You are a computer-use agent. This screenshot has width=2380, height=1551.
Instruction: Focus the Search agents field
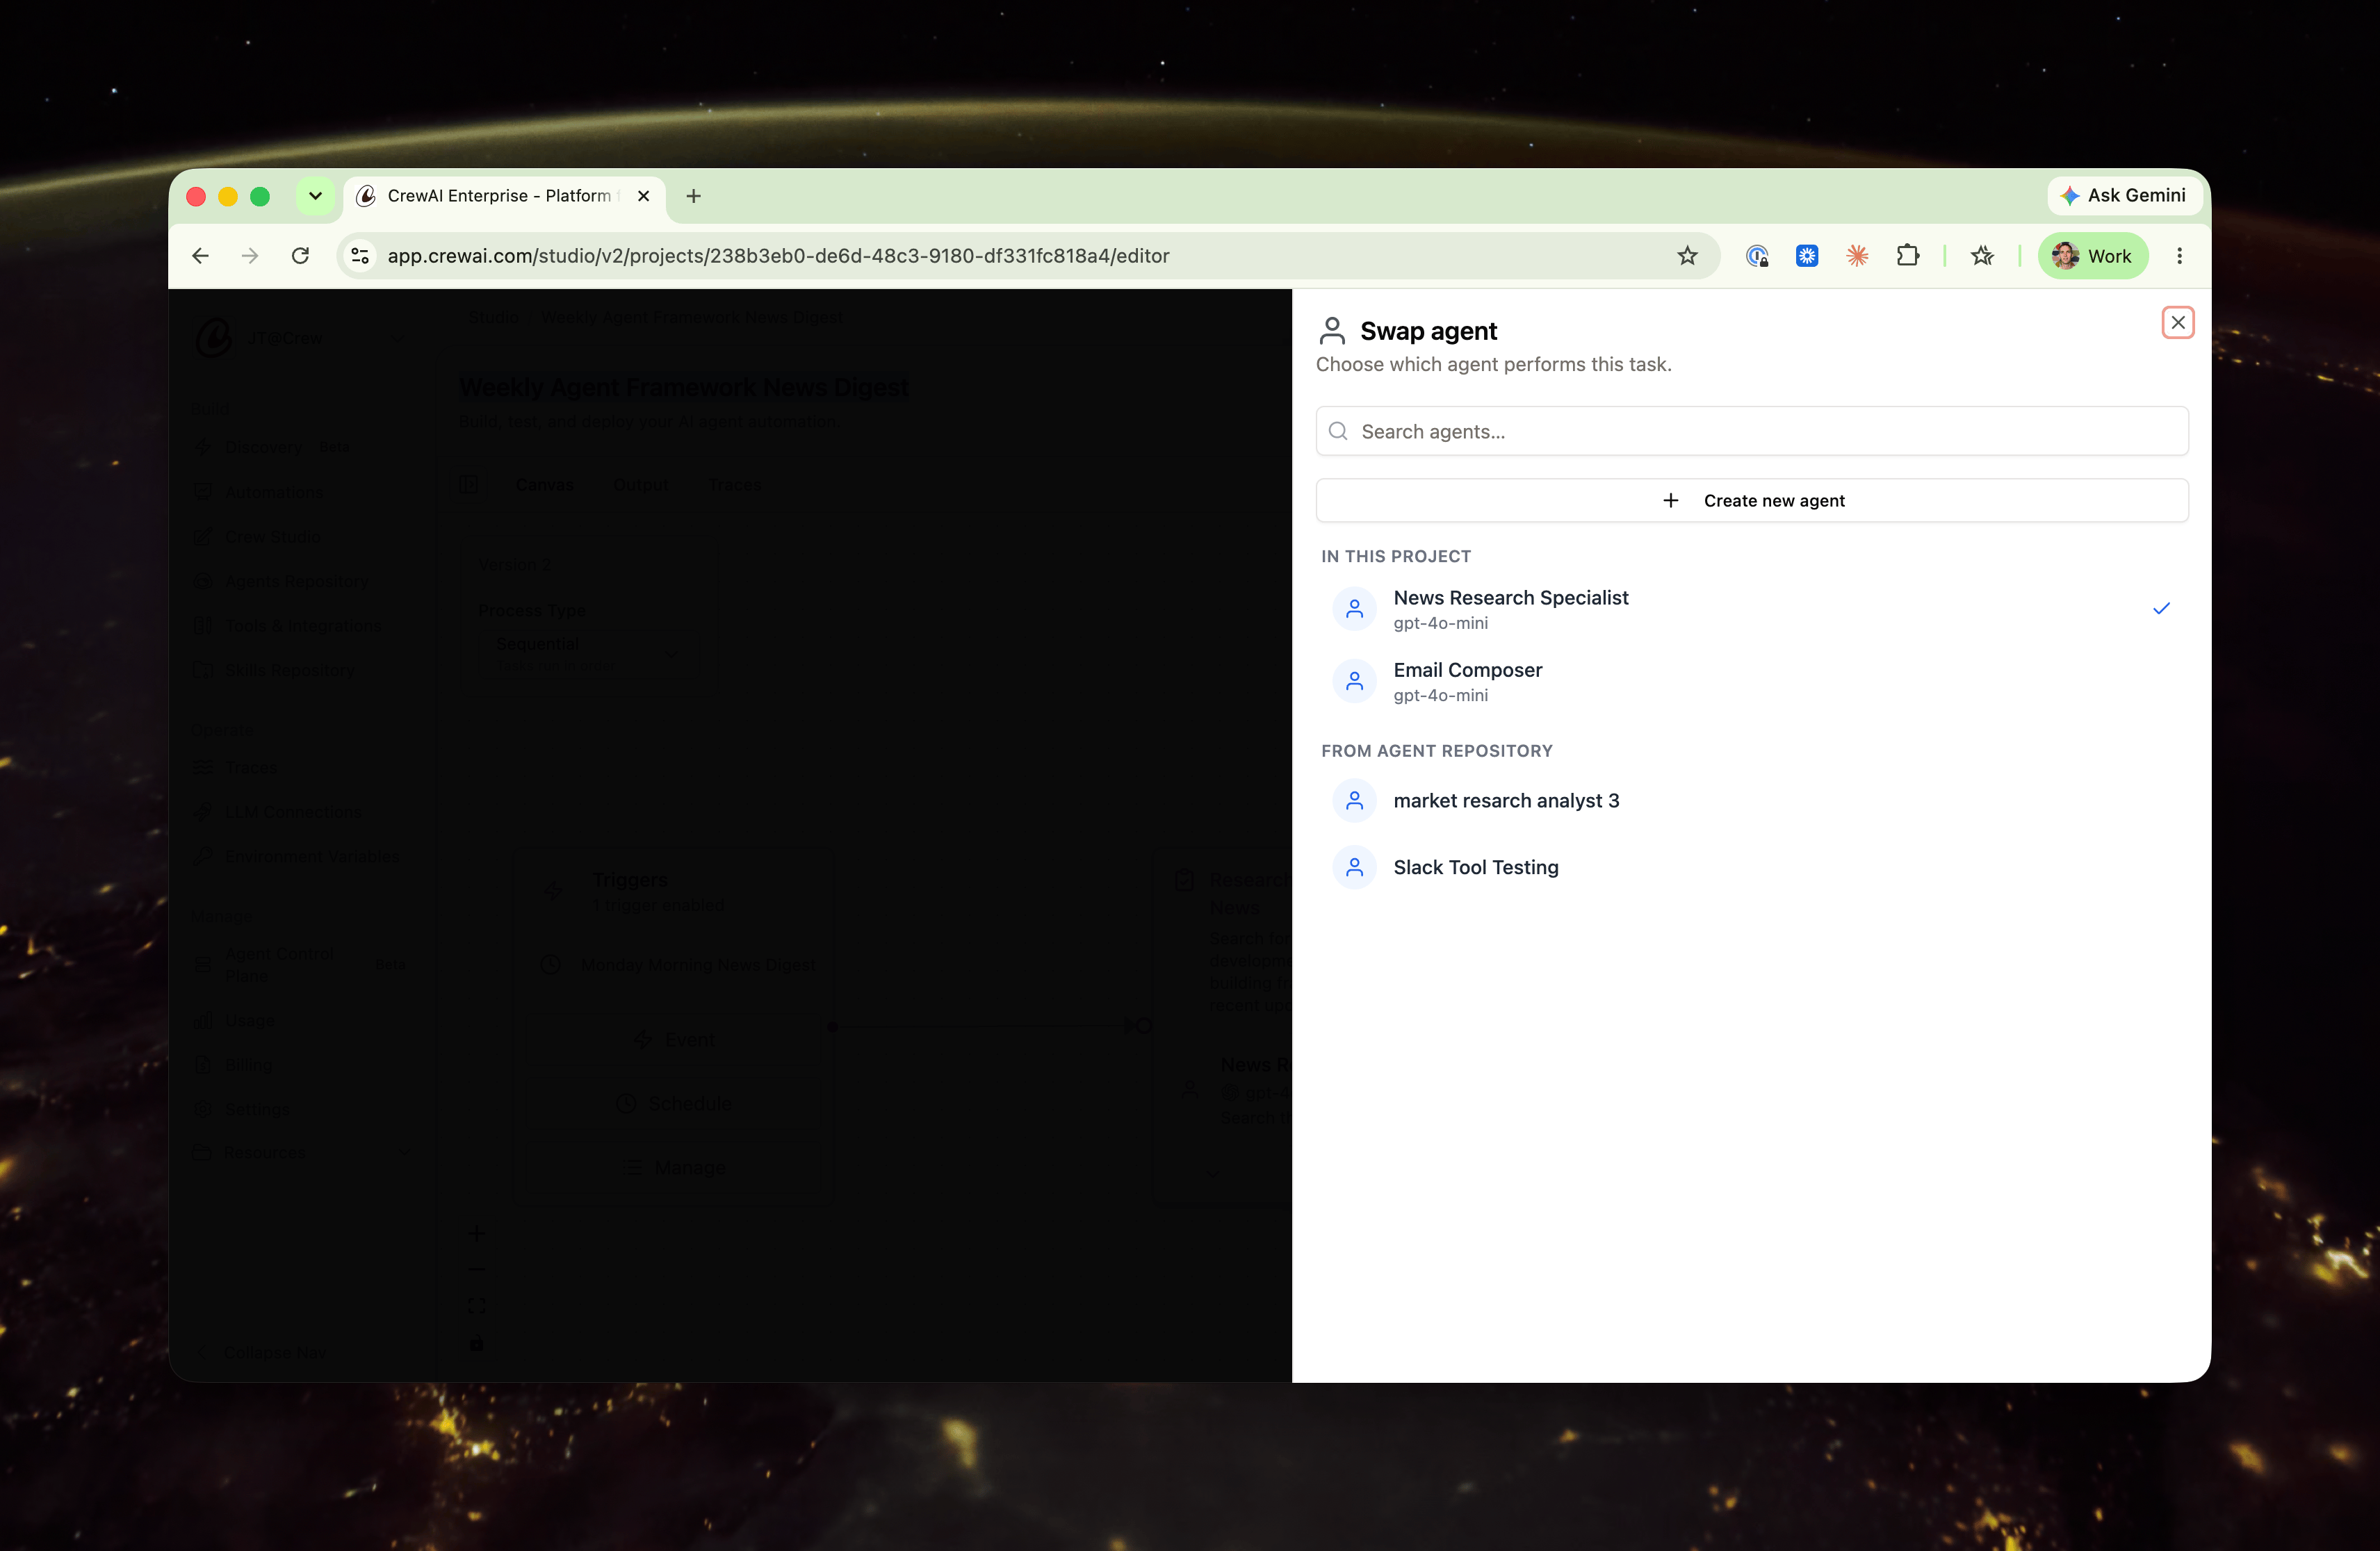(1751, 431)
